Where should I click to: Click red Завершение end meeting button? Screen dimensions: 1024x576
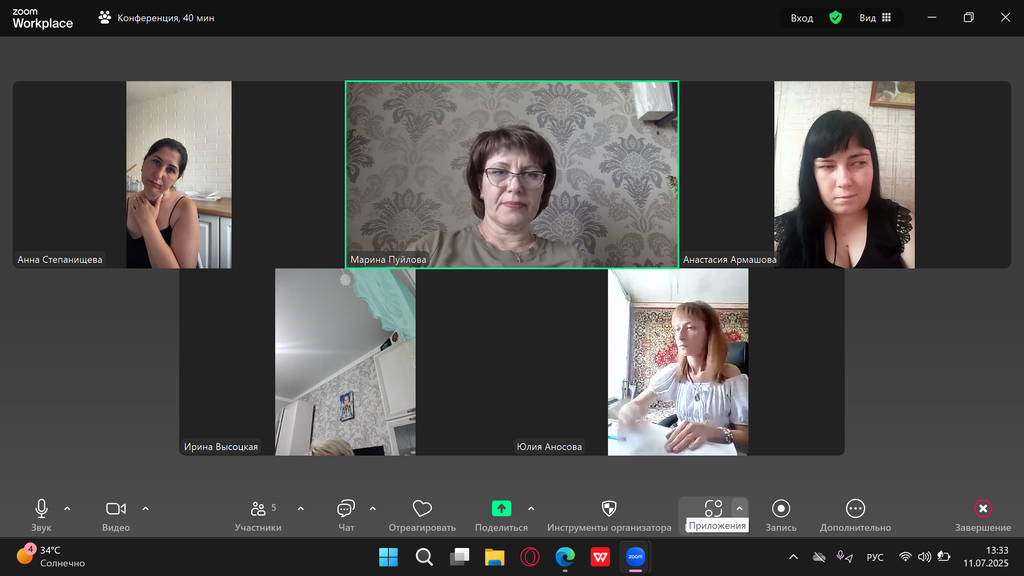click(x=983, y=509)
